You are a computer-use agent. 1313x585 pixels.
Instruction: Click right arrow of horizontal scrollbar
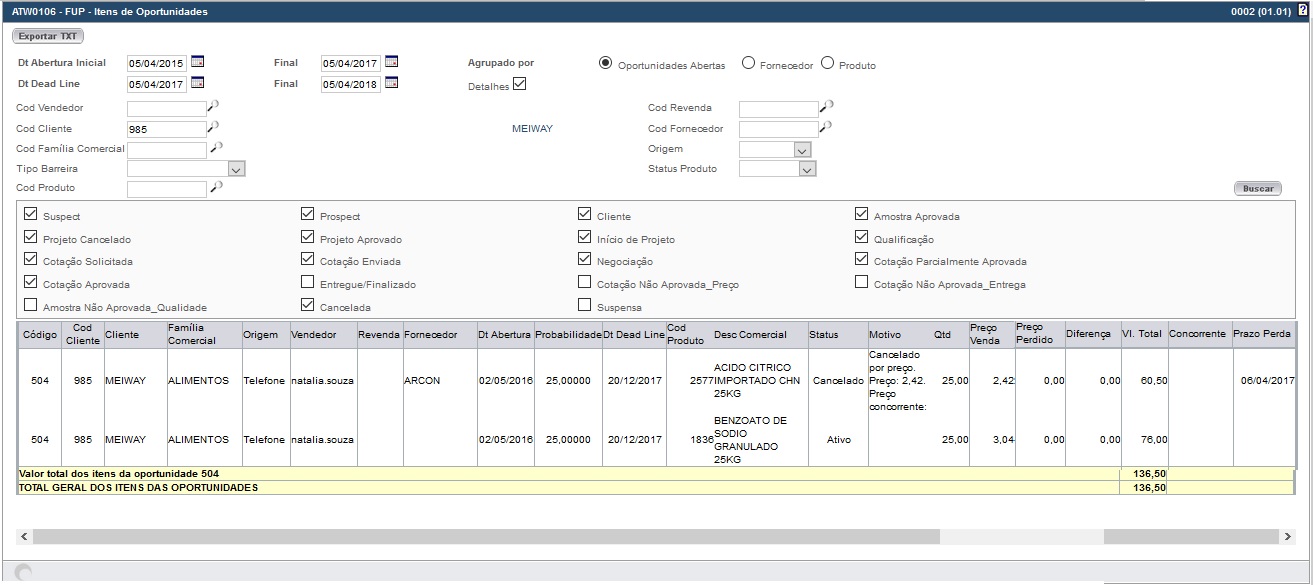tap(1288, 537)
